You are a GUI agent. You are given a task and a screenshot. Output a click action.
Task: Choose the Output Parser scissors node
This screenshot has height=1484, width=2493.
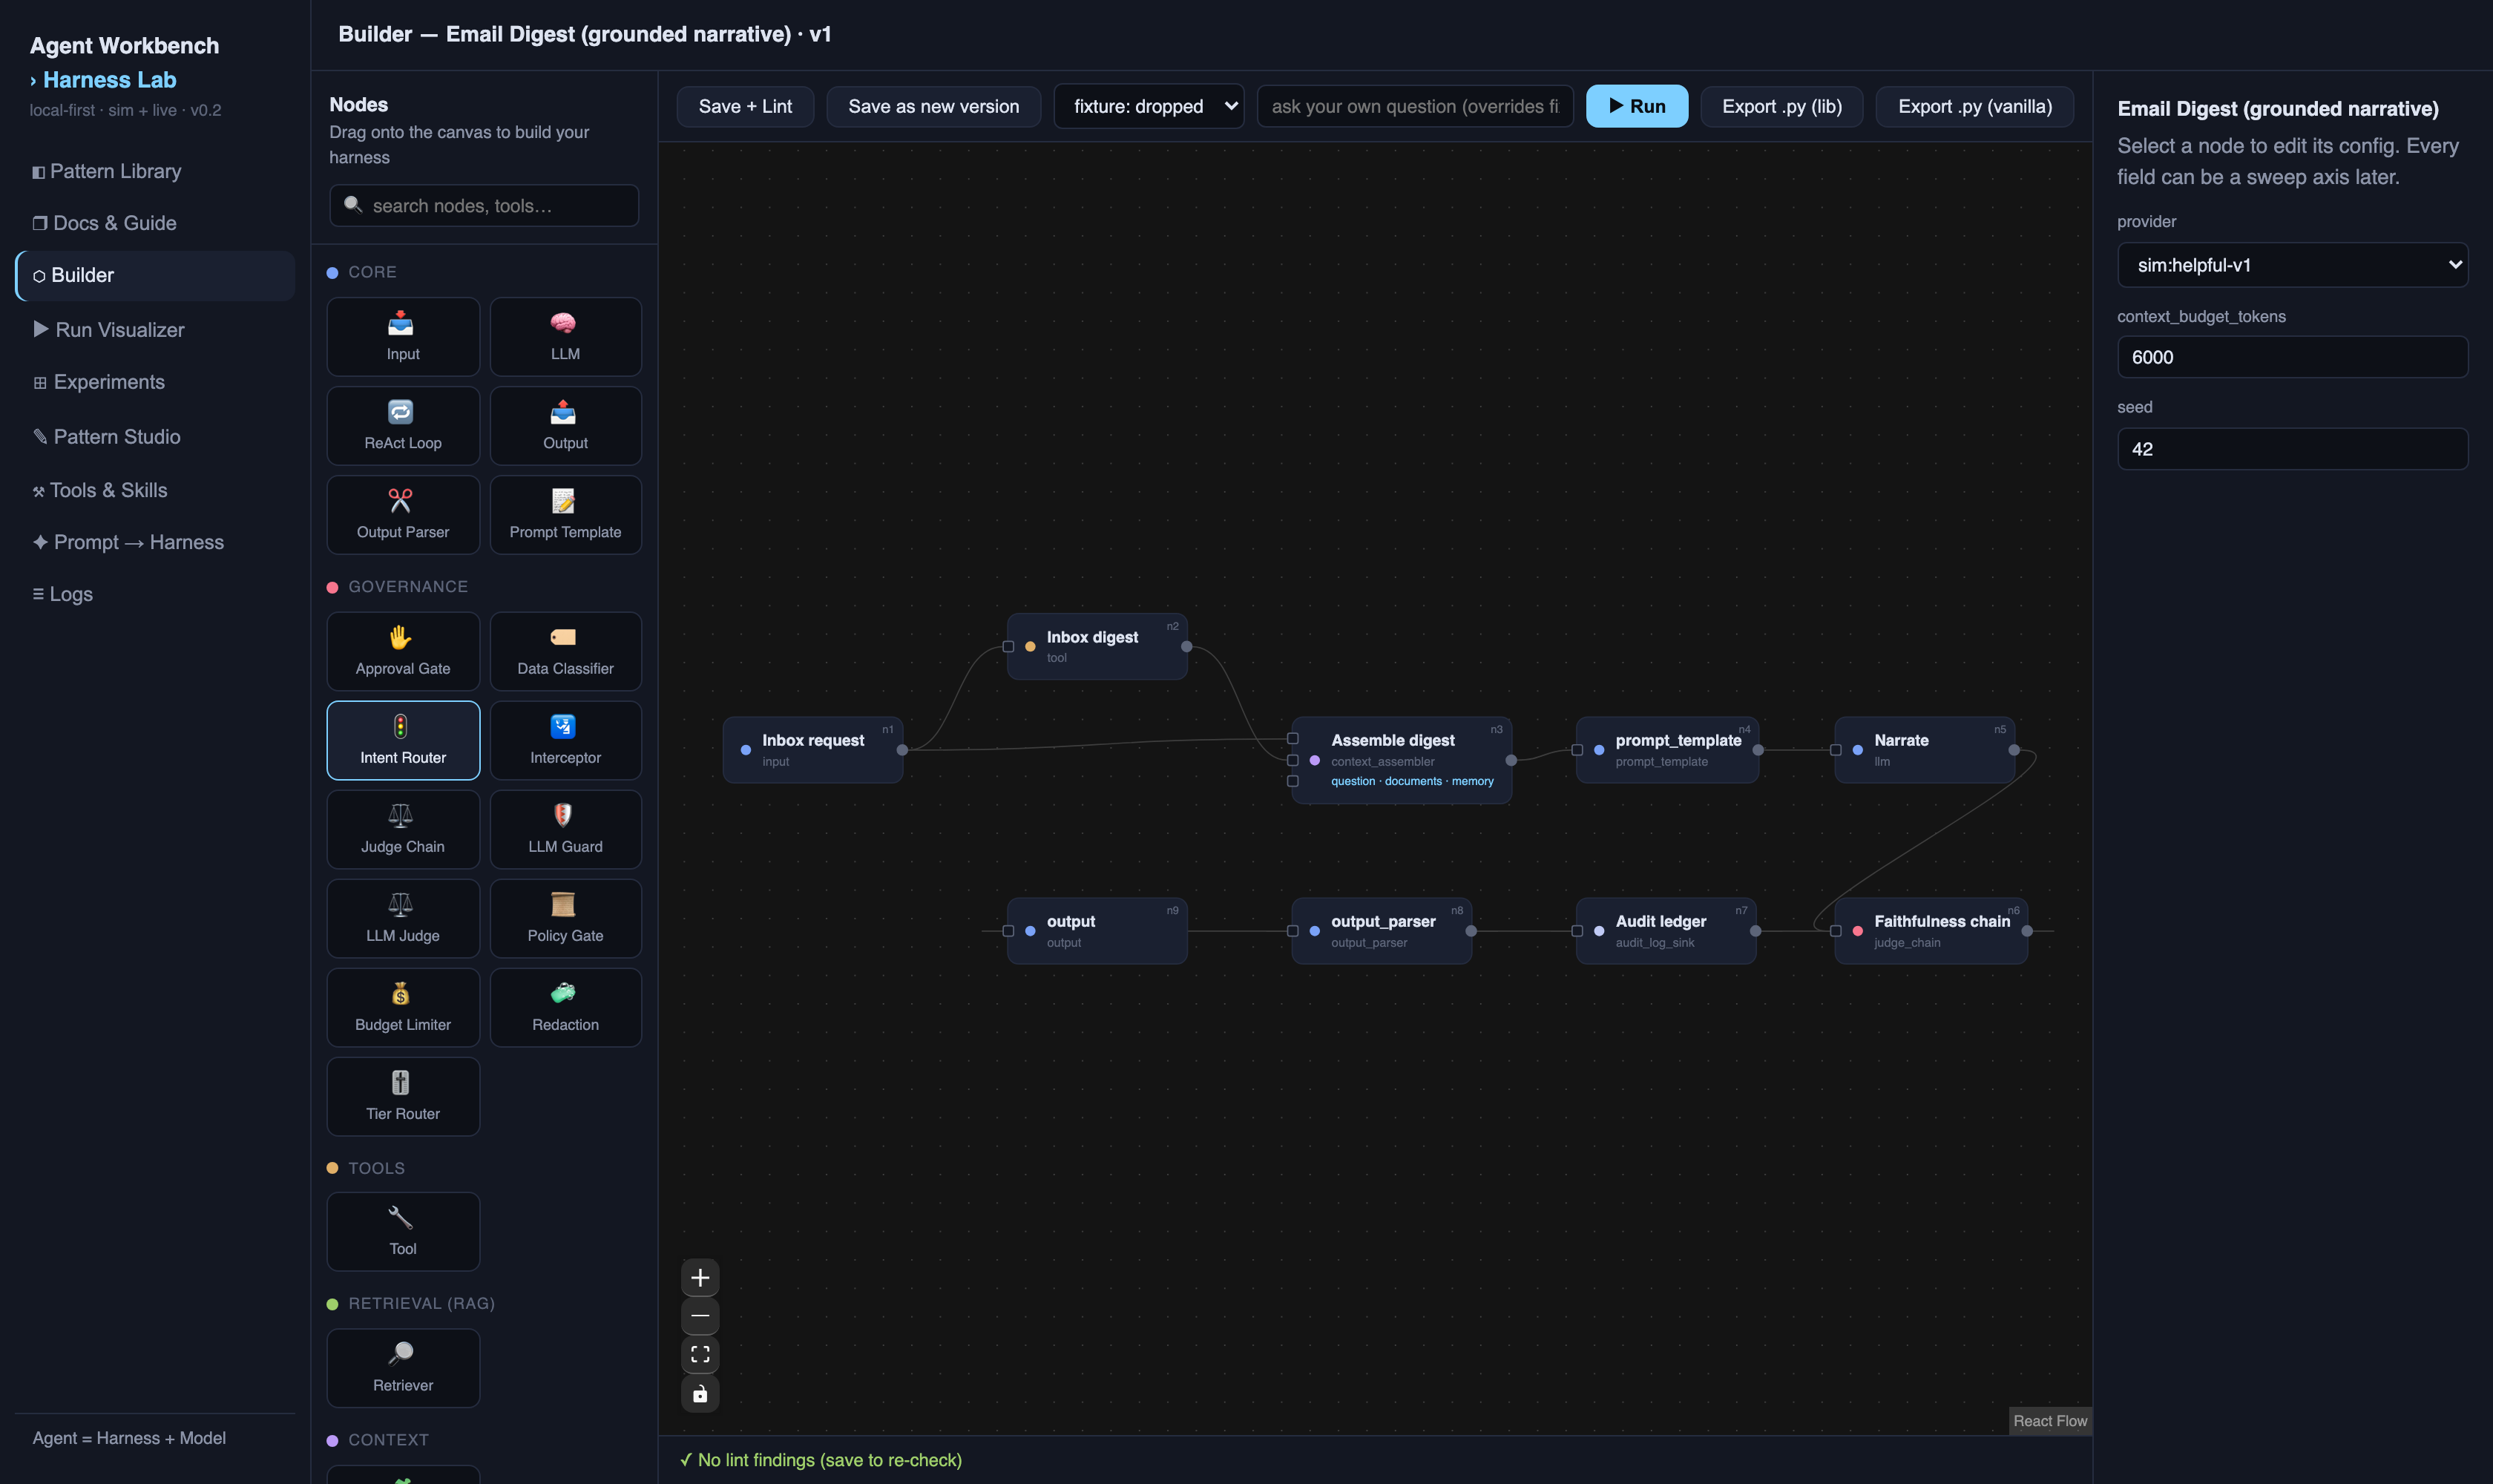pos(403,514)
